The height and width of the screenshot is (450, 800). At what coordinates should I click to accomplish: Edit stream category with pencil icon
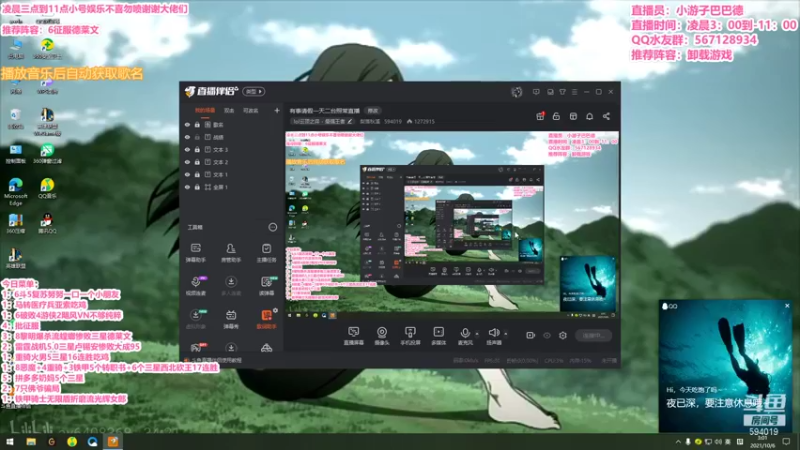pos(350,121)
